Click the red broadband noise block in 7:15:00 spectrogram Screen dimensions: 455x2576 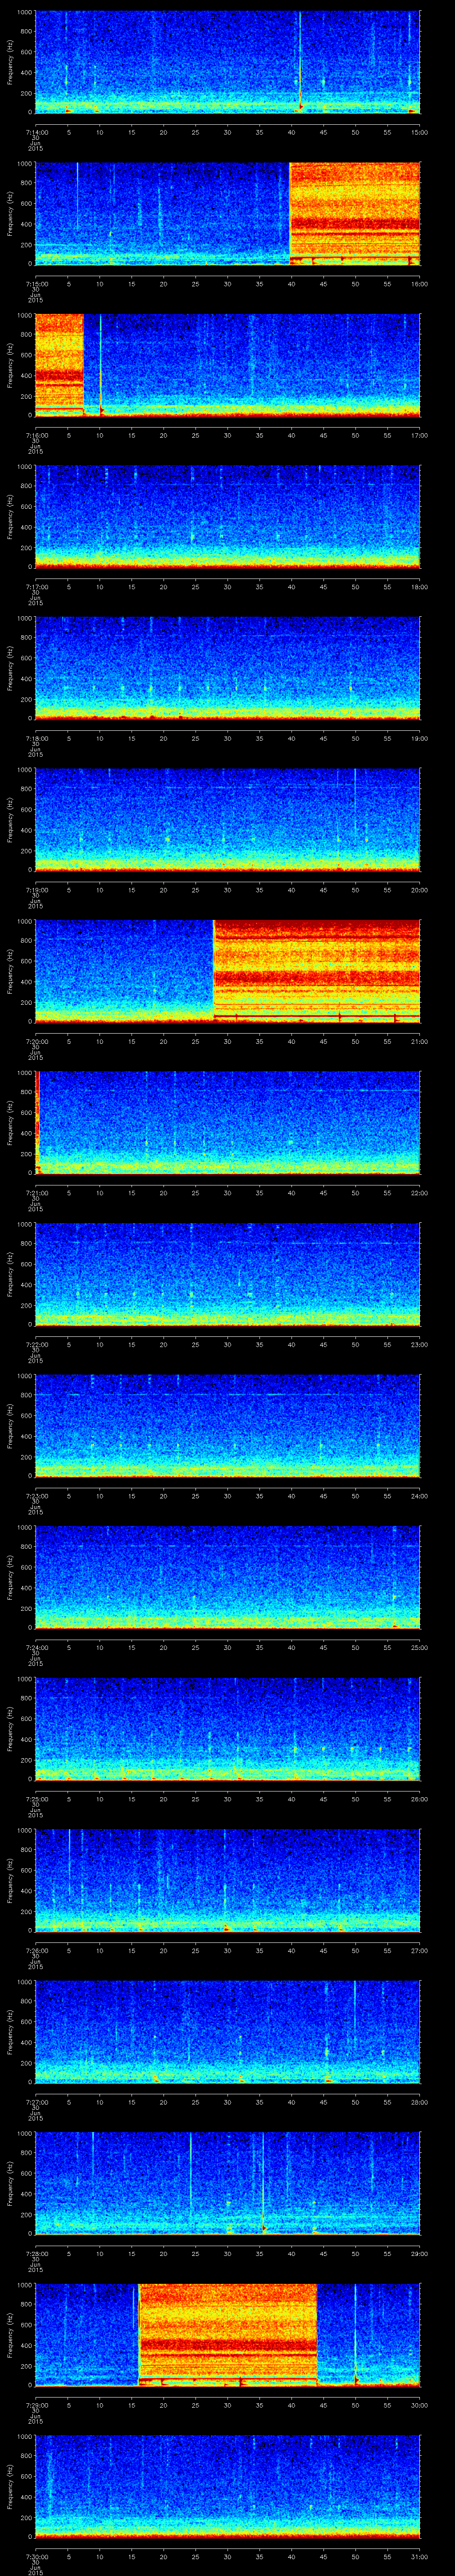355,213
